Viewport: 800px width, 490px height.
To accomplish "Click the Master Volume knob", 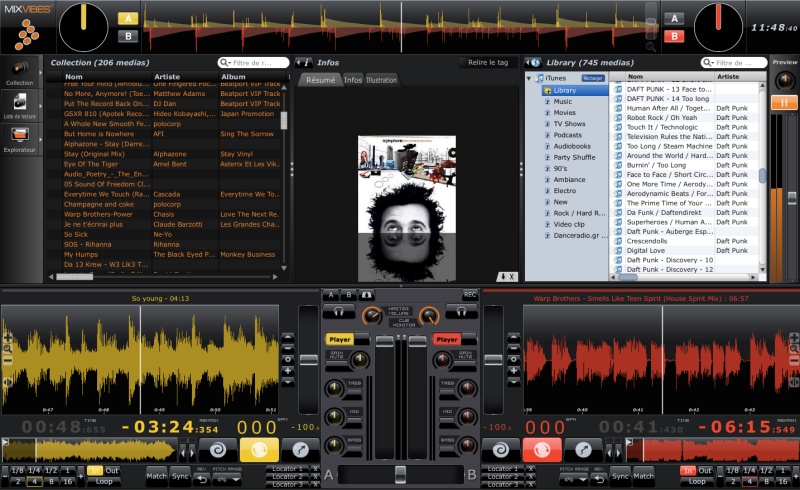I will [372, 316].
